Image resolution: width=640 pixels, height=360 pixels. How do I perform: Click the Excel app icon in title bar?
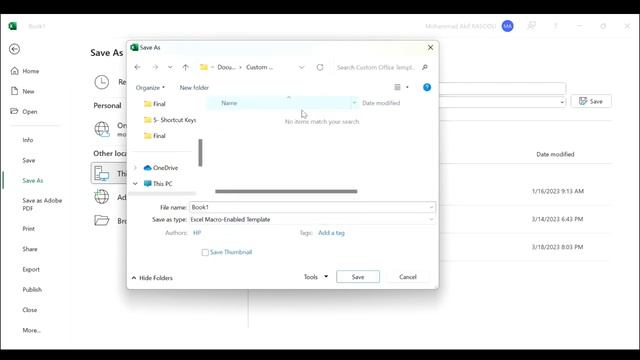pos(13,26)
